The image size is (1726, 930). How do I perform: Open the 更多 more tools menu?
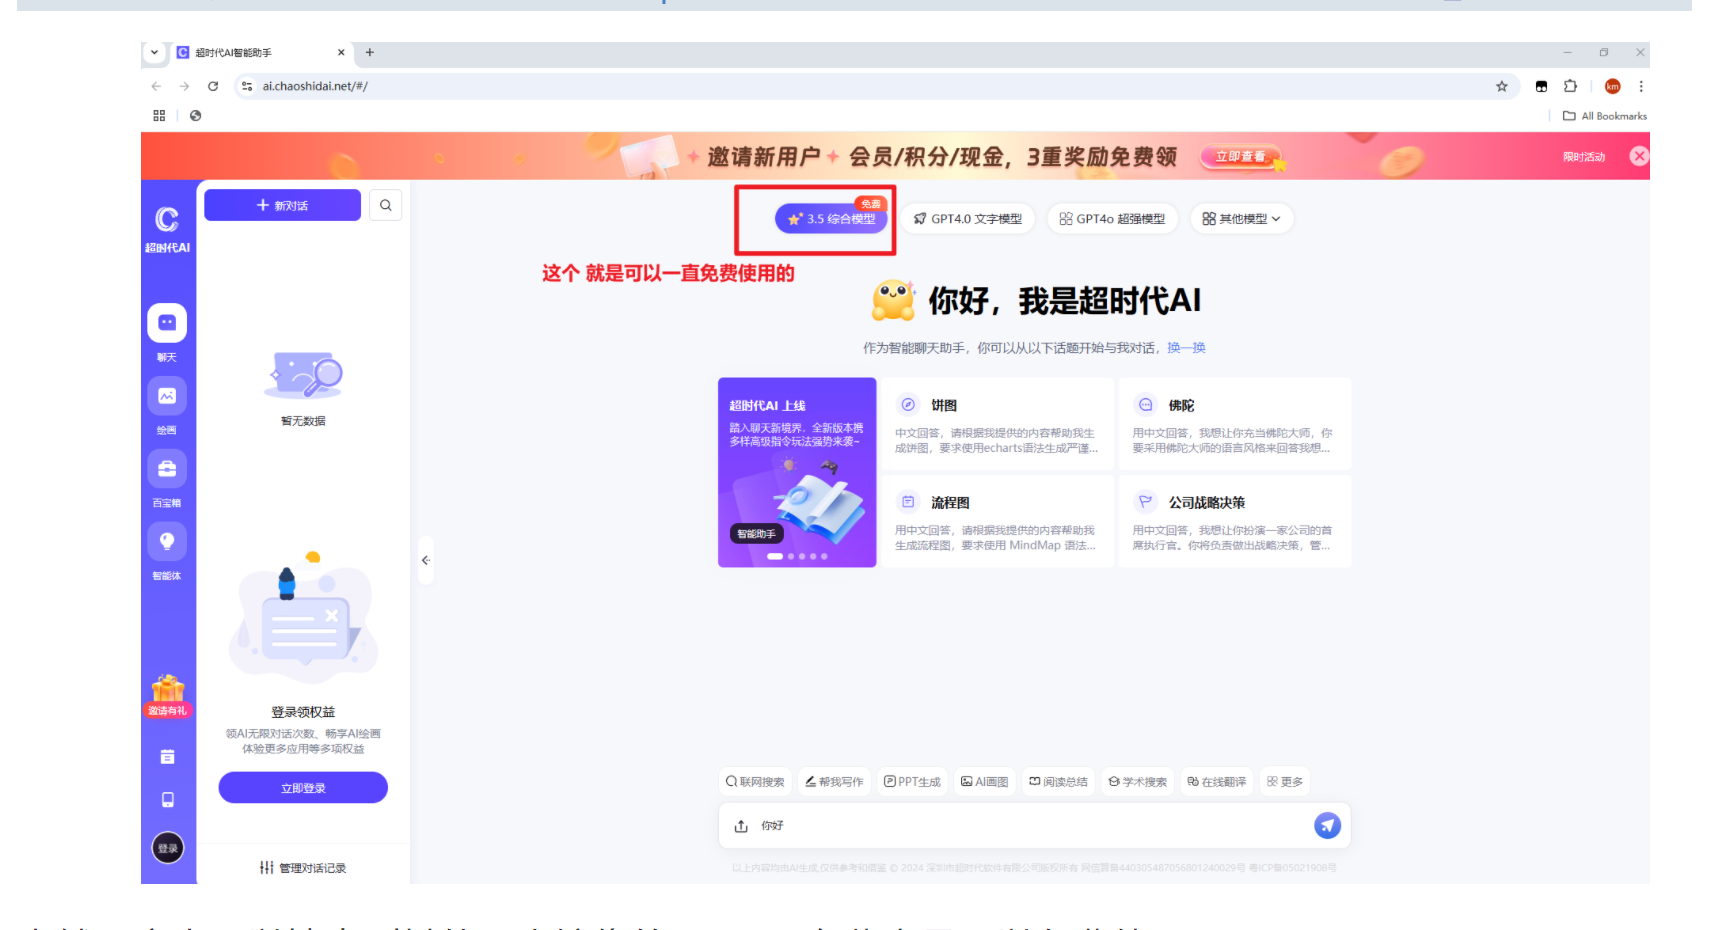click(x=1285, y=781)
